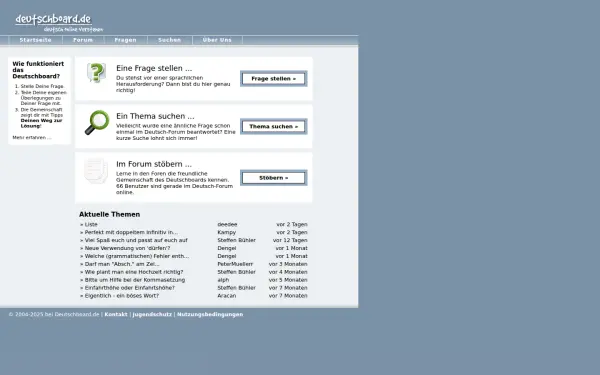Image resolution: width=600 pixels, height=375 pixels.
Task: Open topic 'Bitte um Hilfe bei der Kommasetzung'
Action: pyautogui.click(x=135, y=280)
